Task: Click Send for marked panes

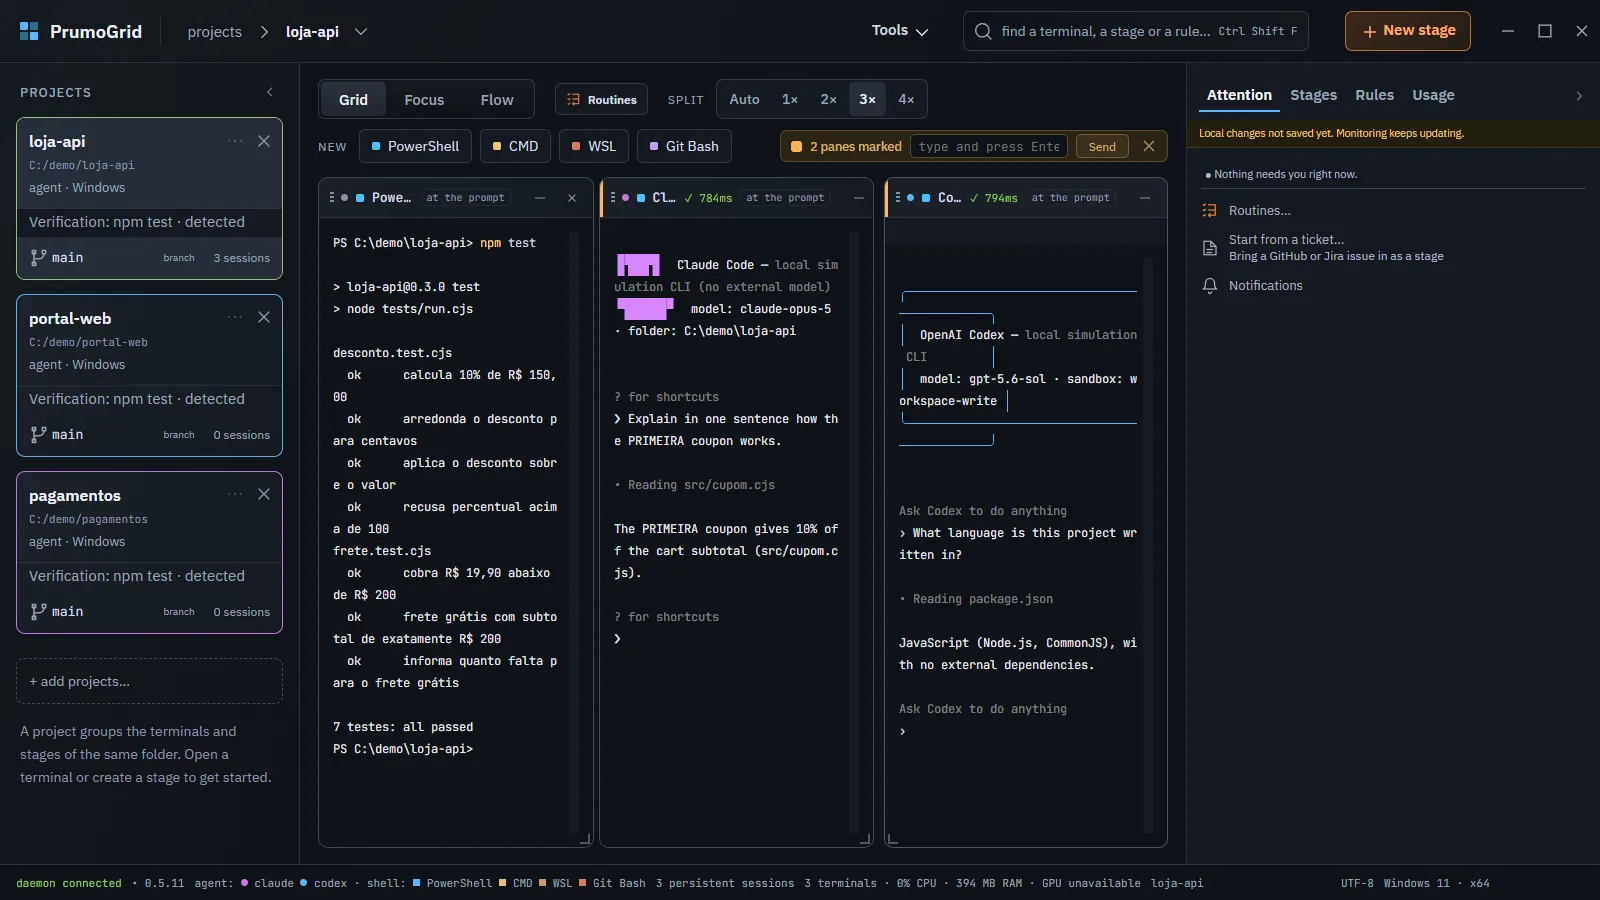Action: click(x=1102, y=146)
